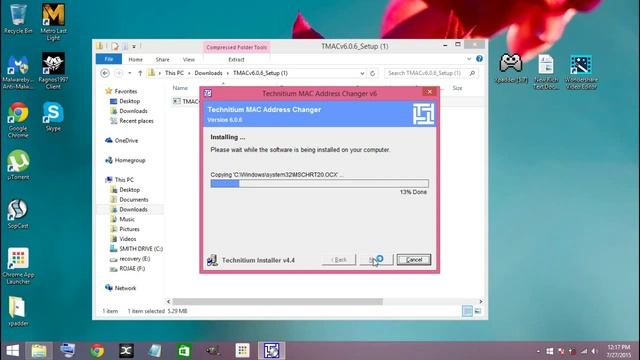Open New Rich Text Document icon
Image resolution: width=640 pixels, height=360 pixels.
(546, 71)
